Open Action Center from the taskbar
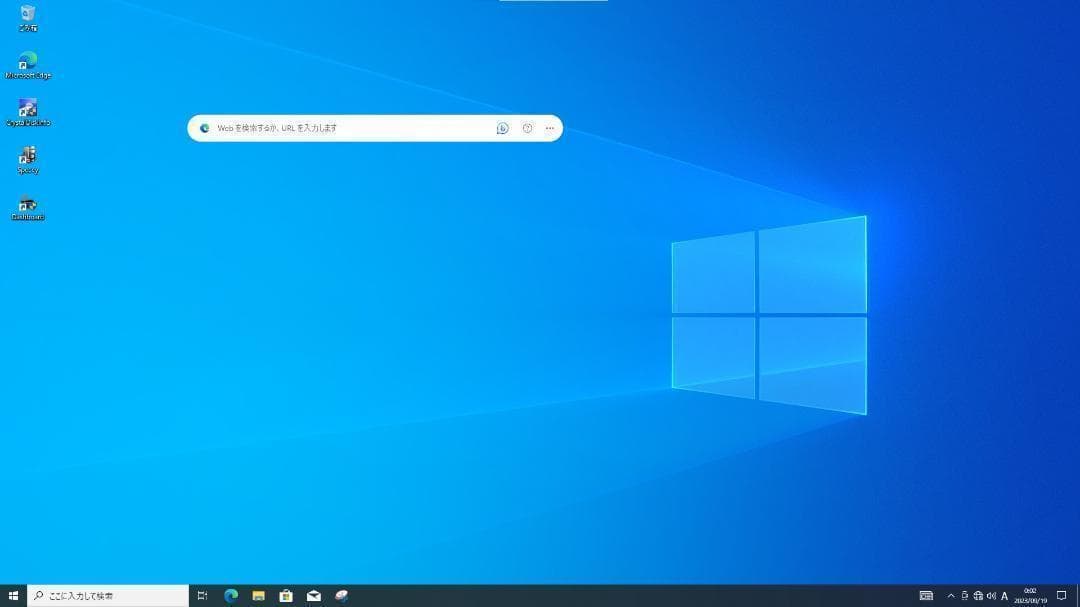Image resolution: width=1080 pixels, height=607 pixels. pyautogui.click(x=1063, y=596)
